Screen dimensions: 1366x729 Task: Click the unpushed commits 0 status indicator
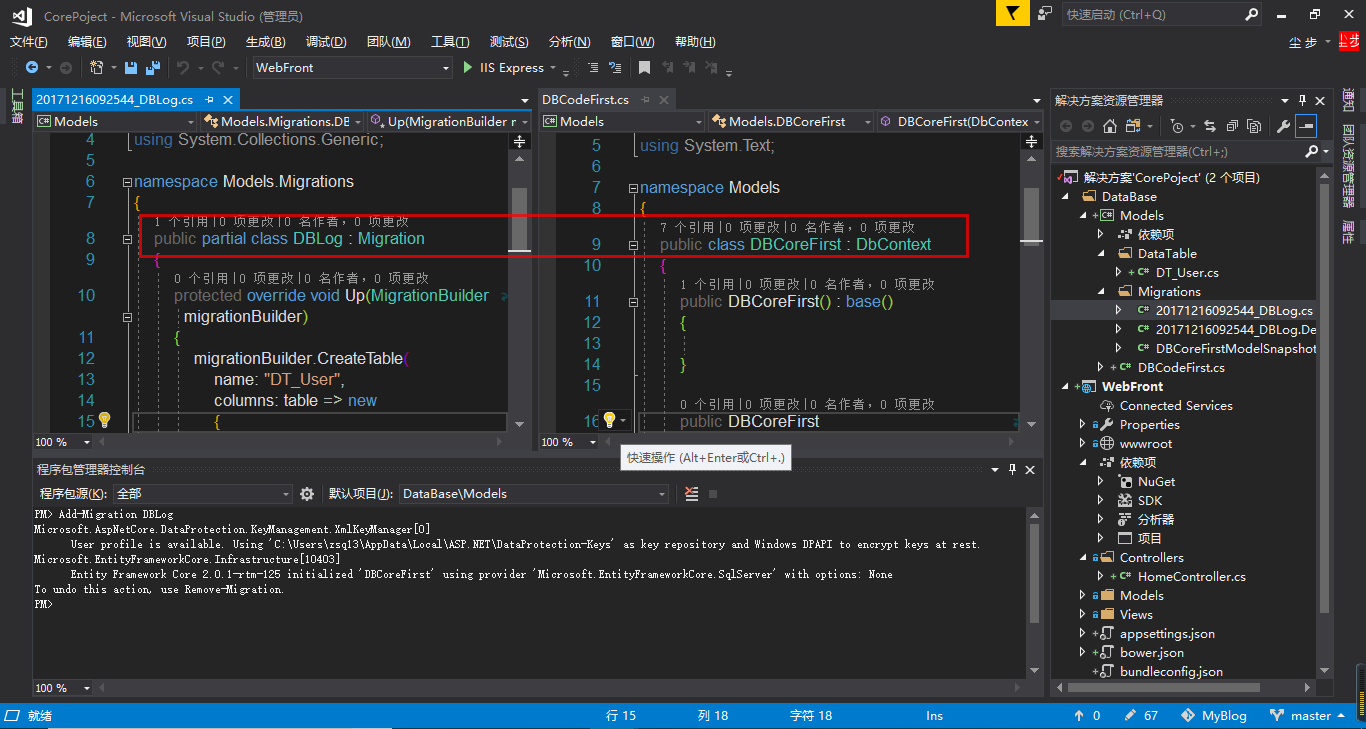click(1087, 716)
